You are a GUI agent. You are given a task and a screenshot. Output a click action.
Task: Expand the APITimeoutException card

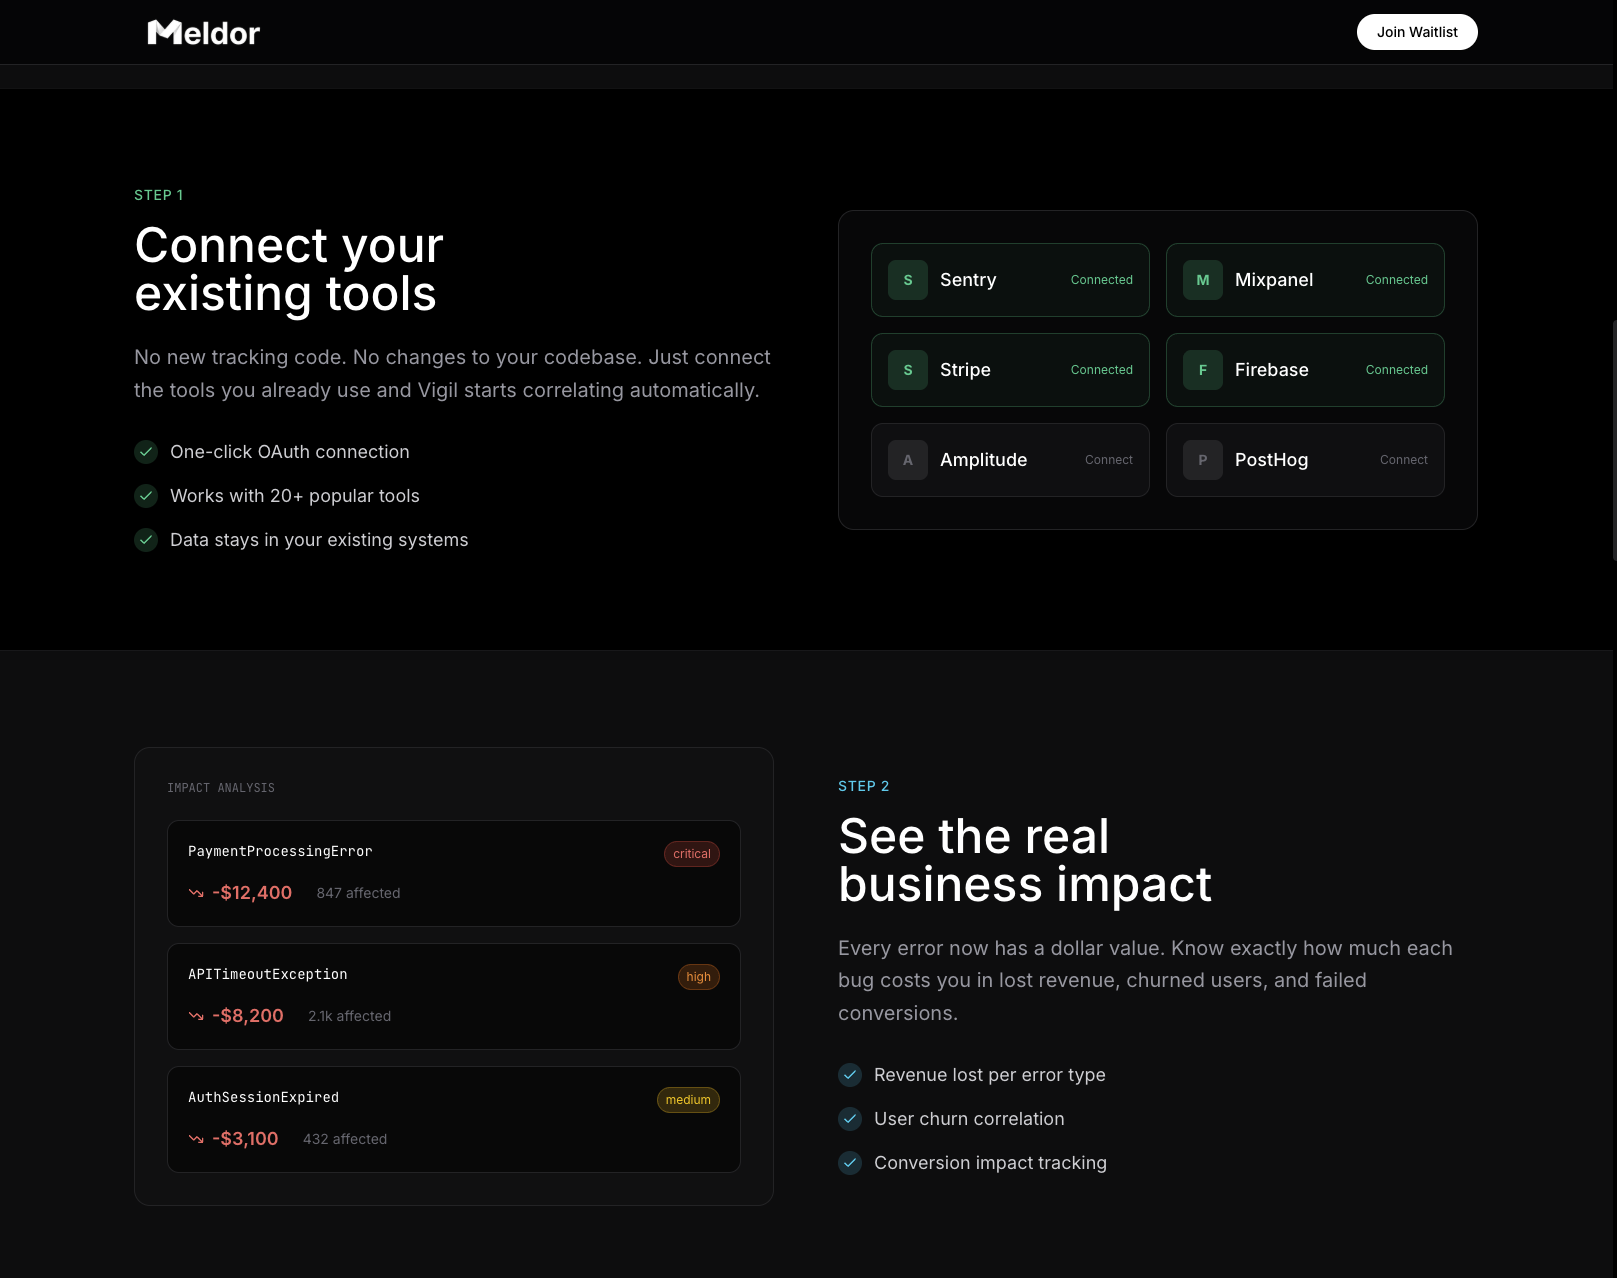[x=453, y=996]
